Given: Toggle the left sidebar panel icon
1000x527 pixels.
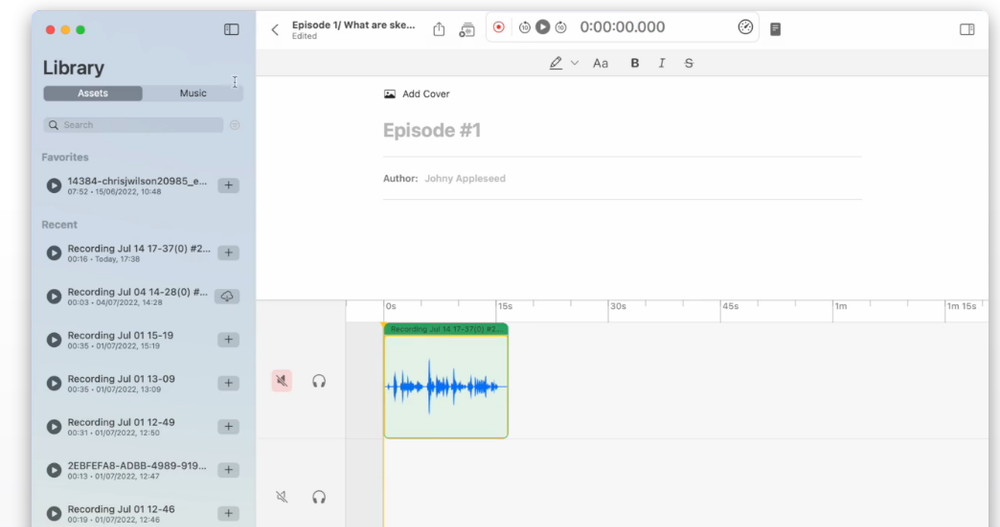Looking at the screenshot, I should click(x=232, y=29).
